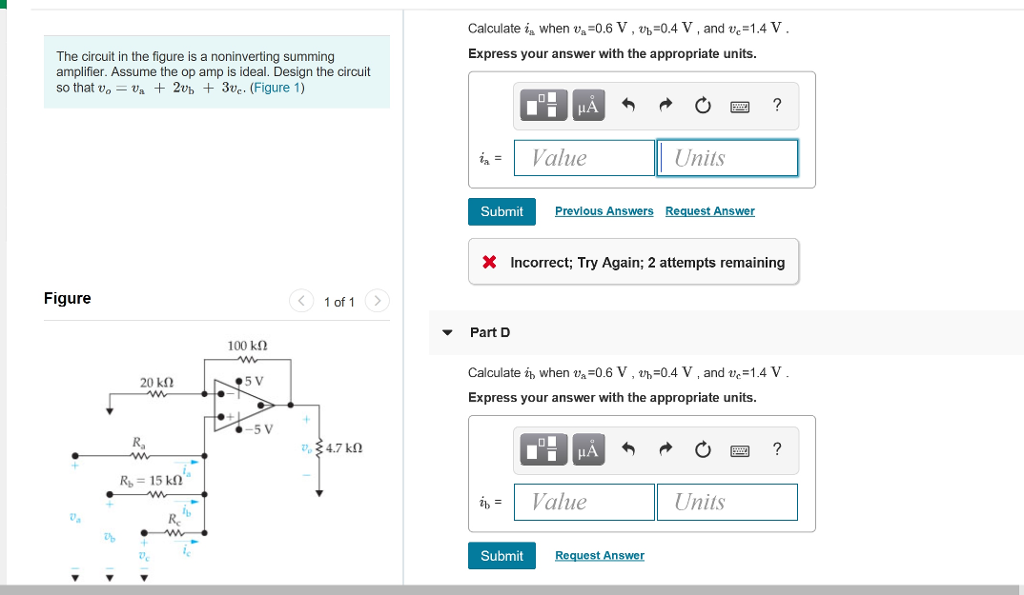1024x595 pixels.
Task: Click the μÅ units icon in the ia toolbar
Action: point(589,105)
